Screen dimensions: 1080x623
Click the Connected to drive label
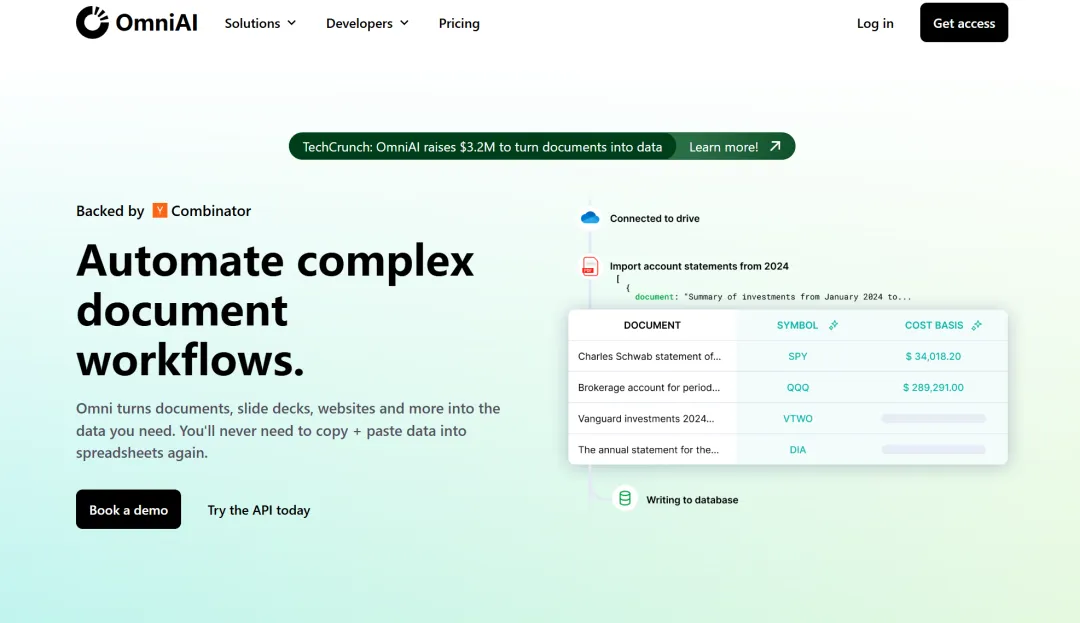point(654,218)
